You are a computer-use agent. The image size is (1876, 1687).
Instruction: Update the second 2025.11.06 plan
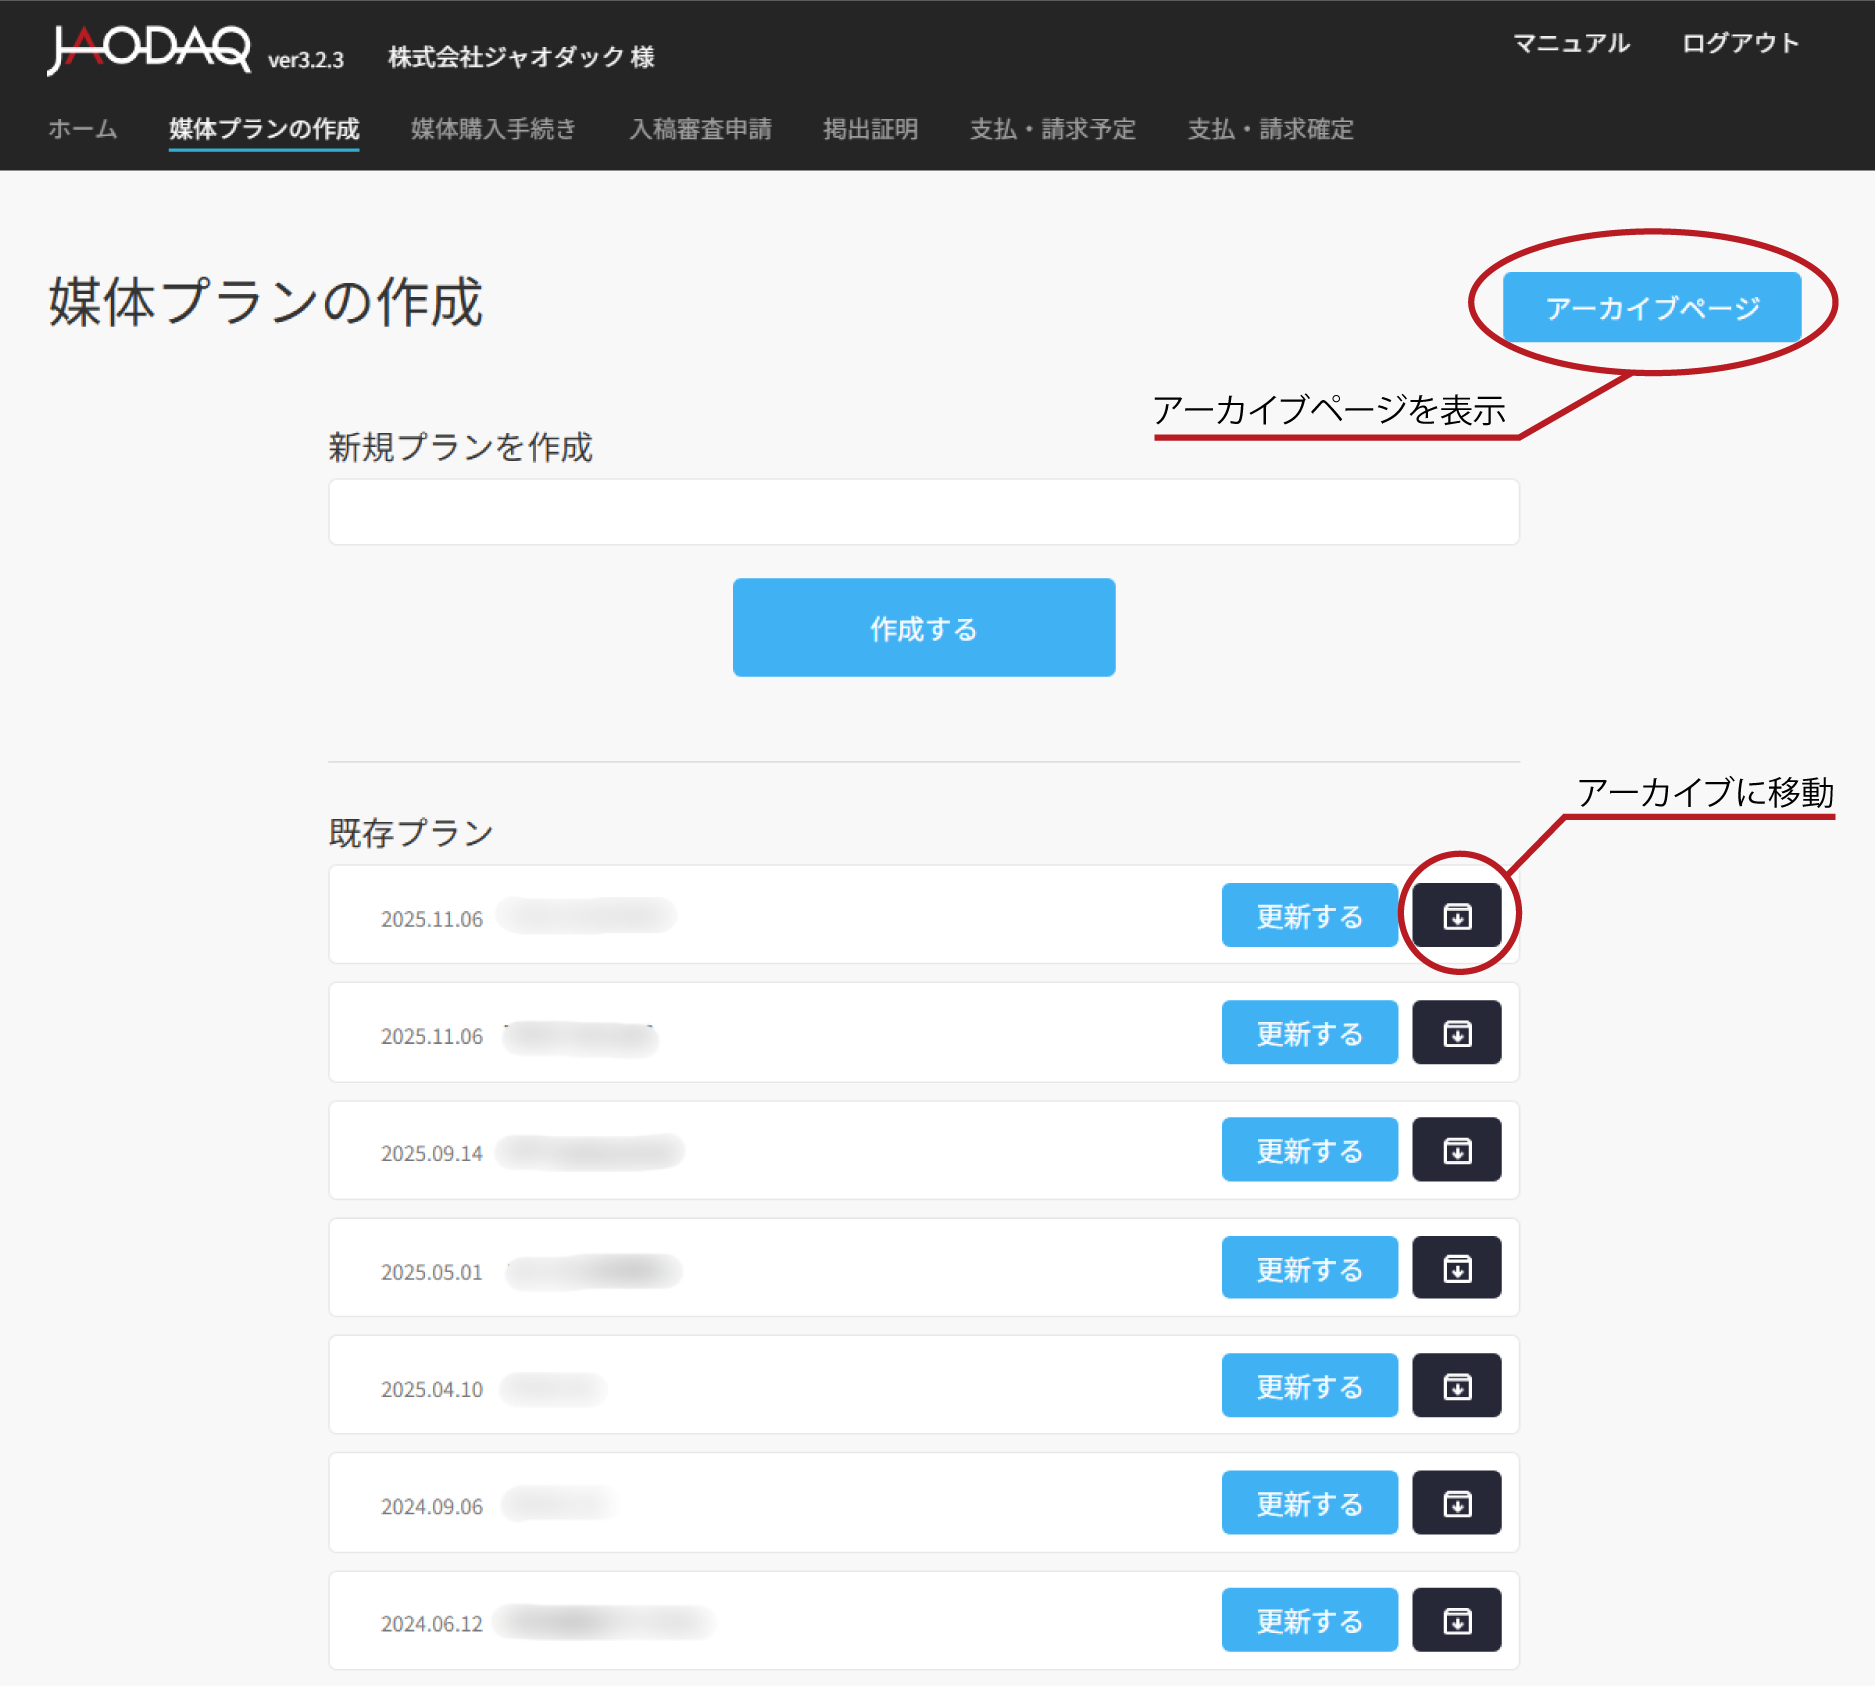tap(1310, 1032)
